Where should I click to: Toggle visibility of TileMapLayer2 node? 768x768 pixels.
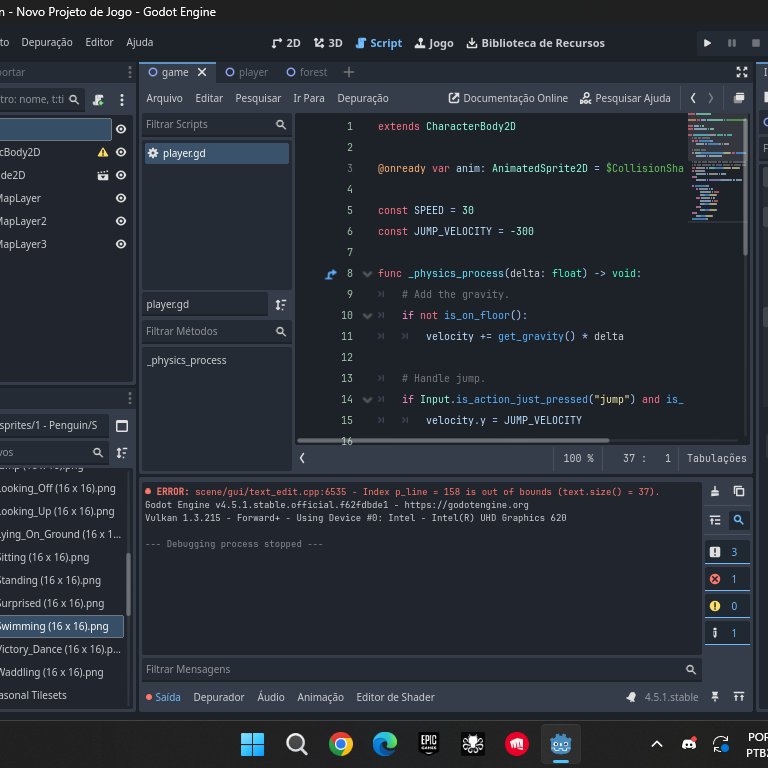(x=121, y=221)
